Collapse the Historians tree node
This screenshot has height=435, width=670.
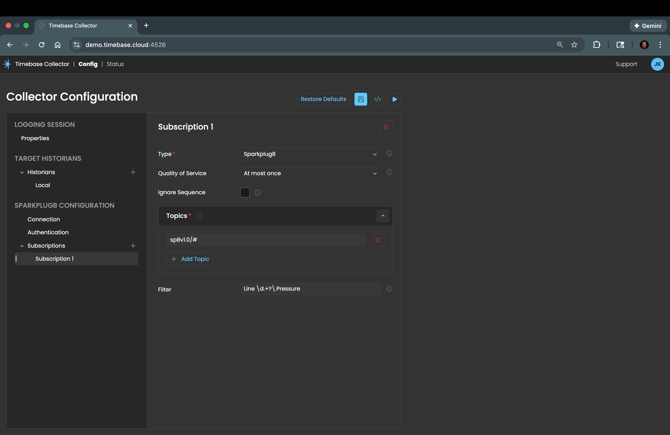pos(22,172)
